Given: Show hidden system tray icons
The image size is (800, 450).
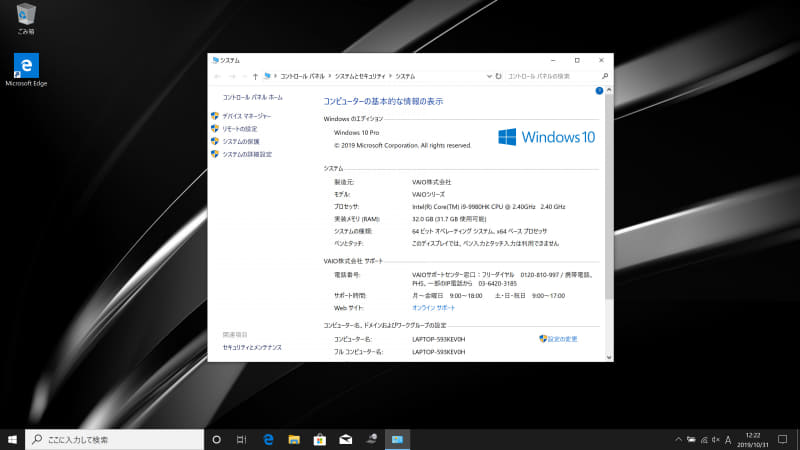Looking at the screenshot, I should pyautogui.click(x=678, y=440).
